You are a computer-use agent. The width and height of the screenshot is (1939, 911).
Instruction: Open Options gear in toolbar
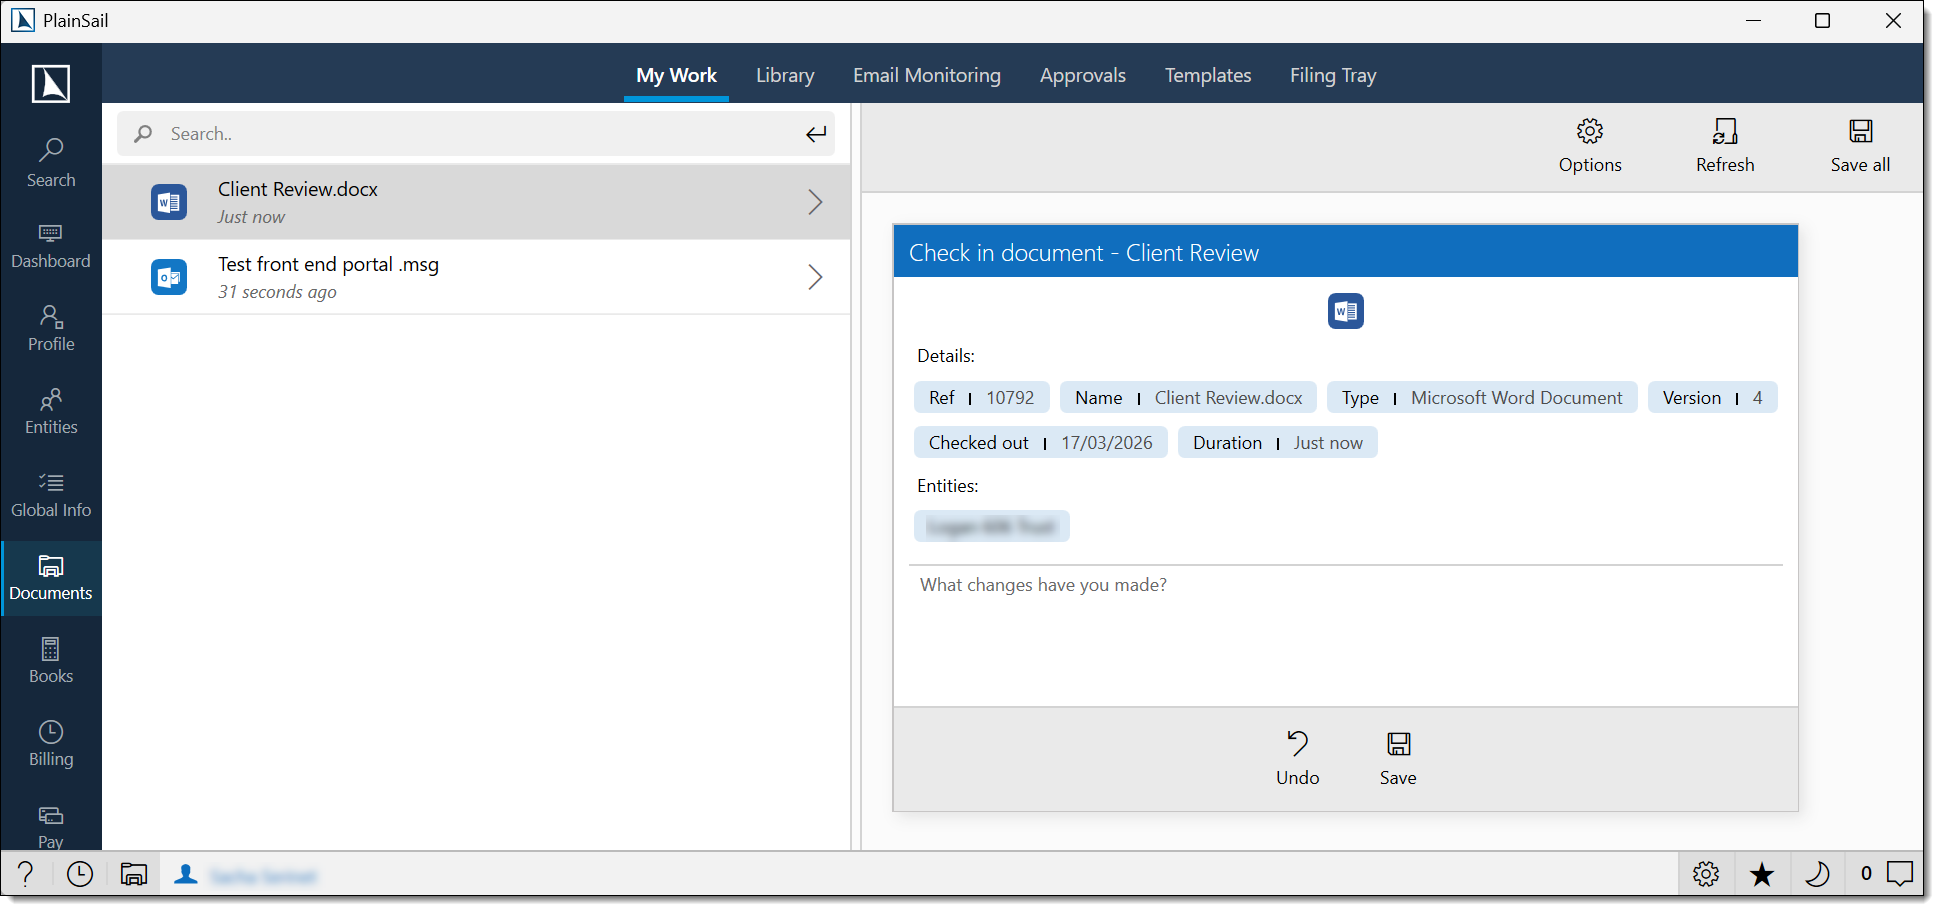(1589, 145)
